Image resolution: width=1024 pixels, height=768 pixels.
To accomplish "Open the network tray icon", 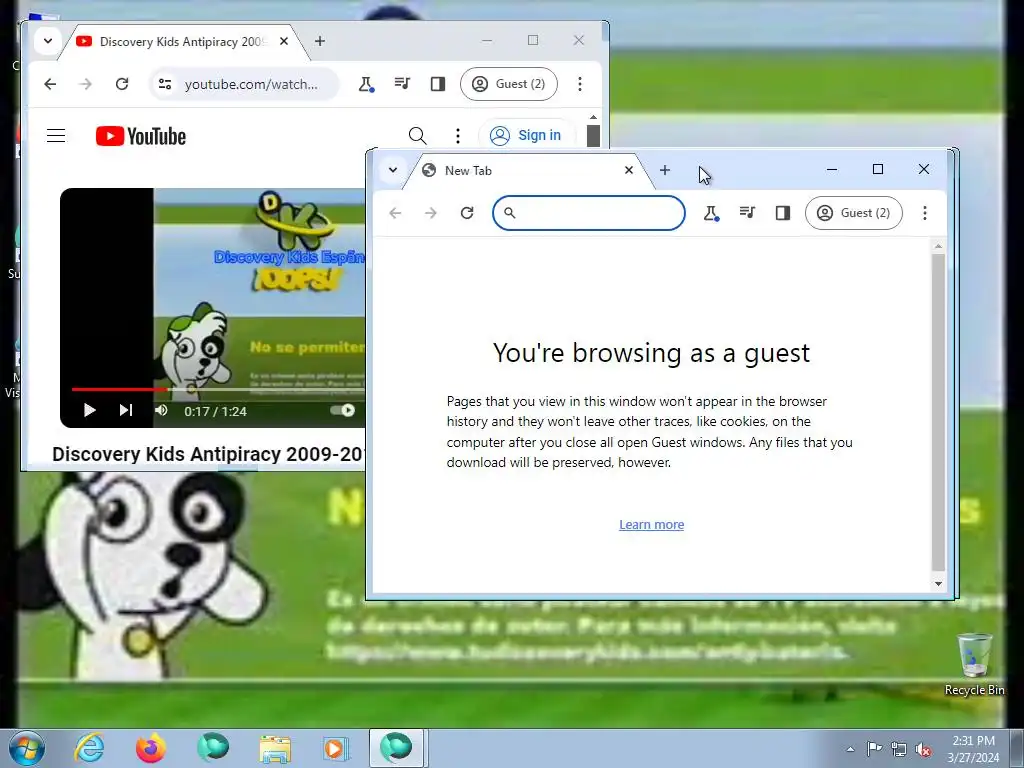I will point(899,749).
